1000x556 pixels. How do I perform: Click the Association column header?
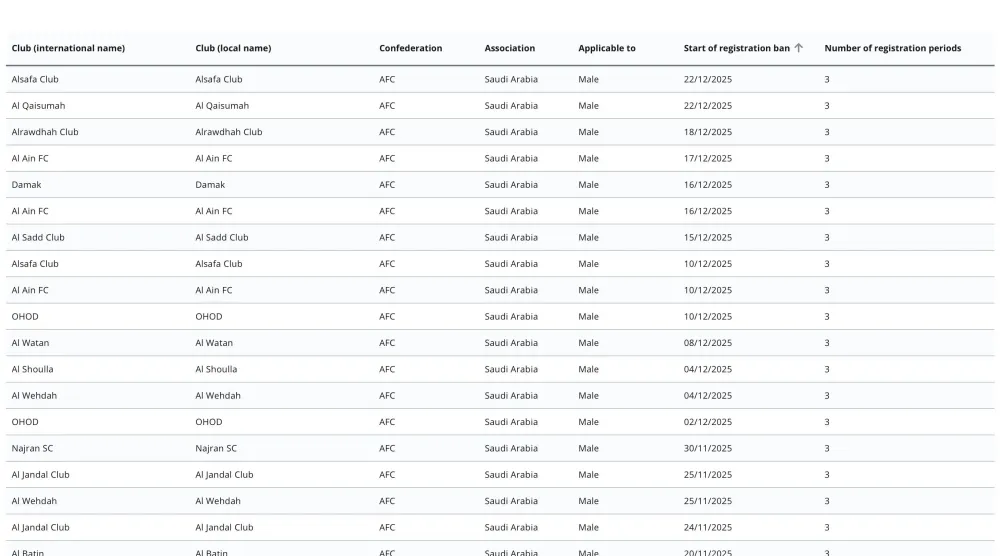(x=509, y=48)
